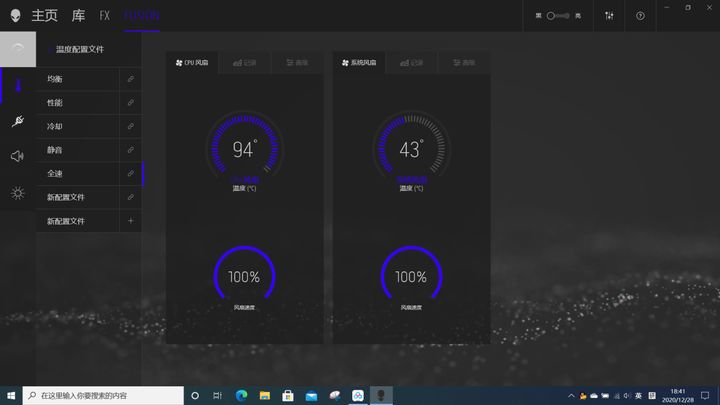The width and height of the screenshot is (720, 405).
Task: Select the 全速 thermal profile
Action: point(77,174)
